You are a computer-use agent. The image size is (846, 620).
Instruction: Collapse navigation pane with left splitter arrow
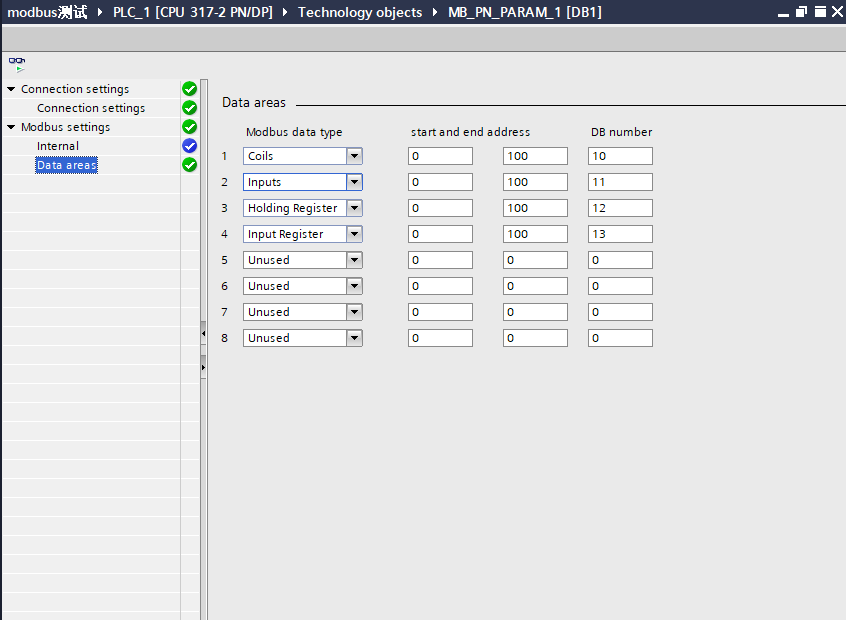pos(204,333)
